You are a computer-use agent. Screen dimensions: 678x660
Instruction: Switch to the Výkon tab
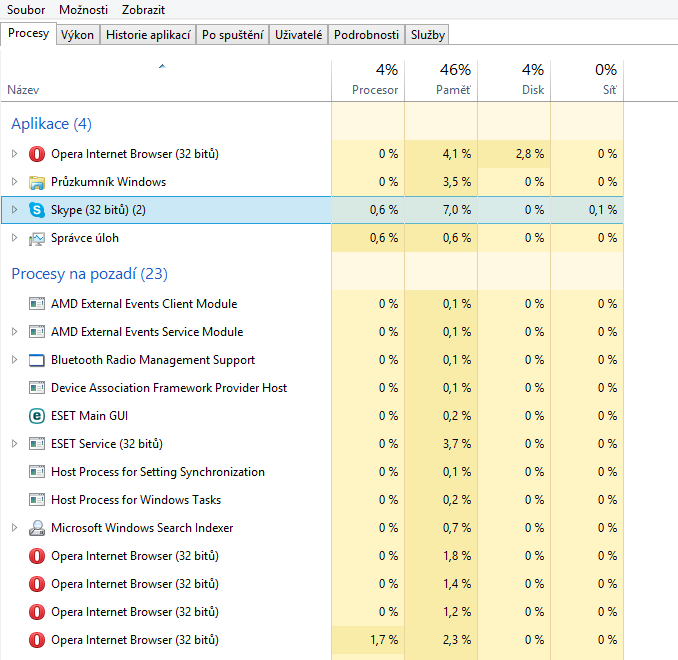(x=77, y=35)
